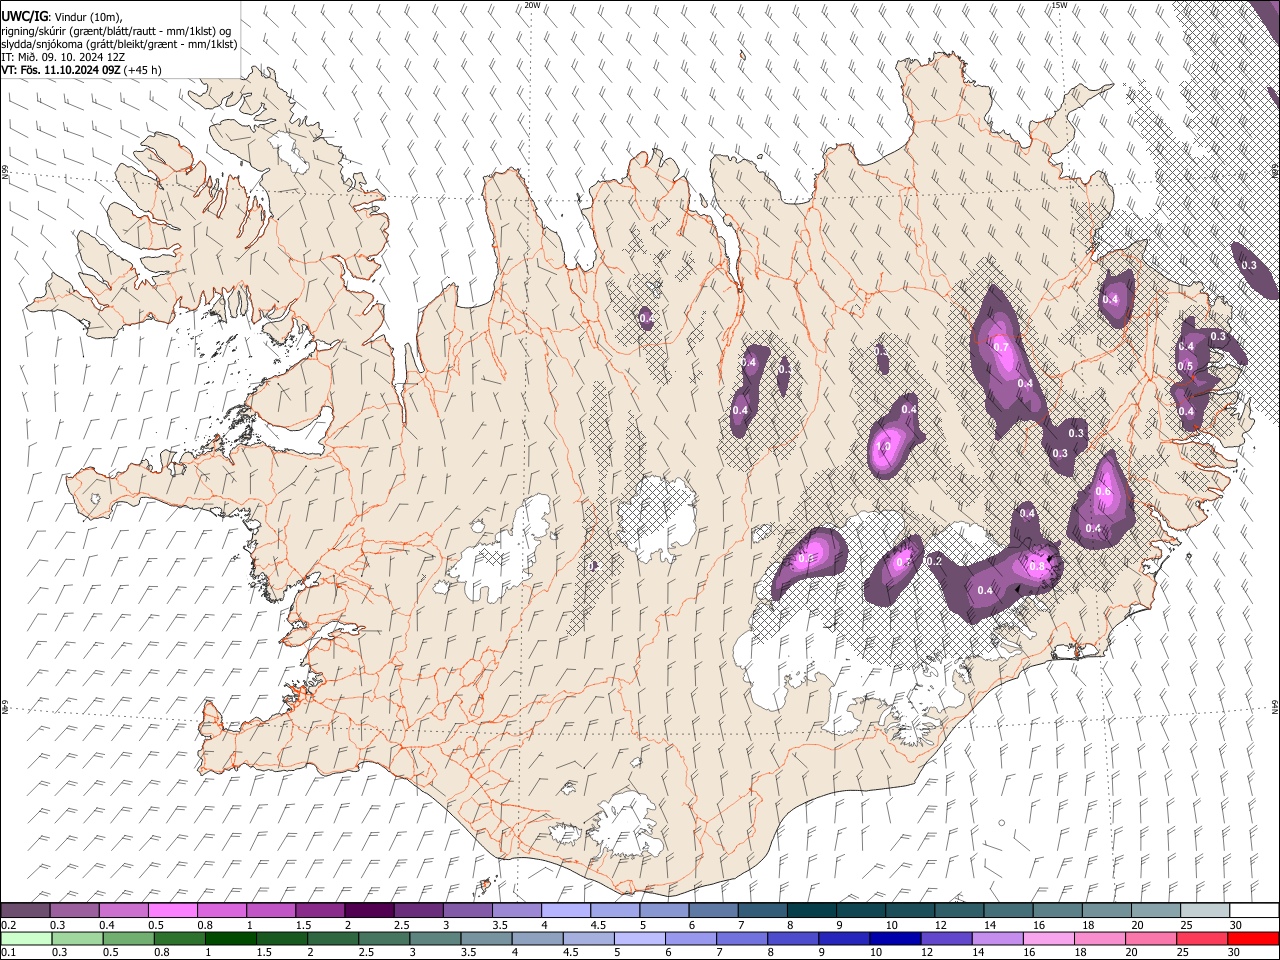Image resolution: width=1280 pixels, height=960 pixels.
Task: Choose the navy blue 10 rain legend swatch
Action: [893, 939]
